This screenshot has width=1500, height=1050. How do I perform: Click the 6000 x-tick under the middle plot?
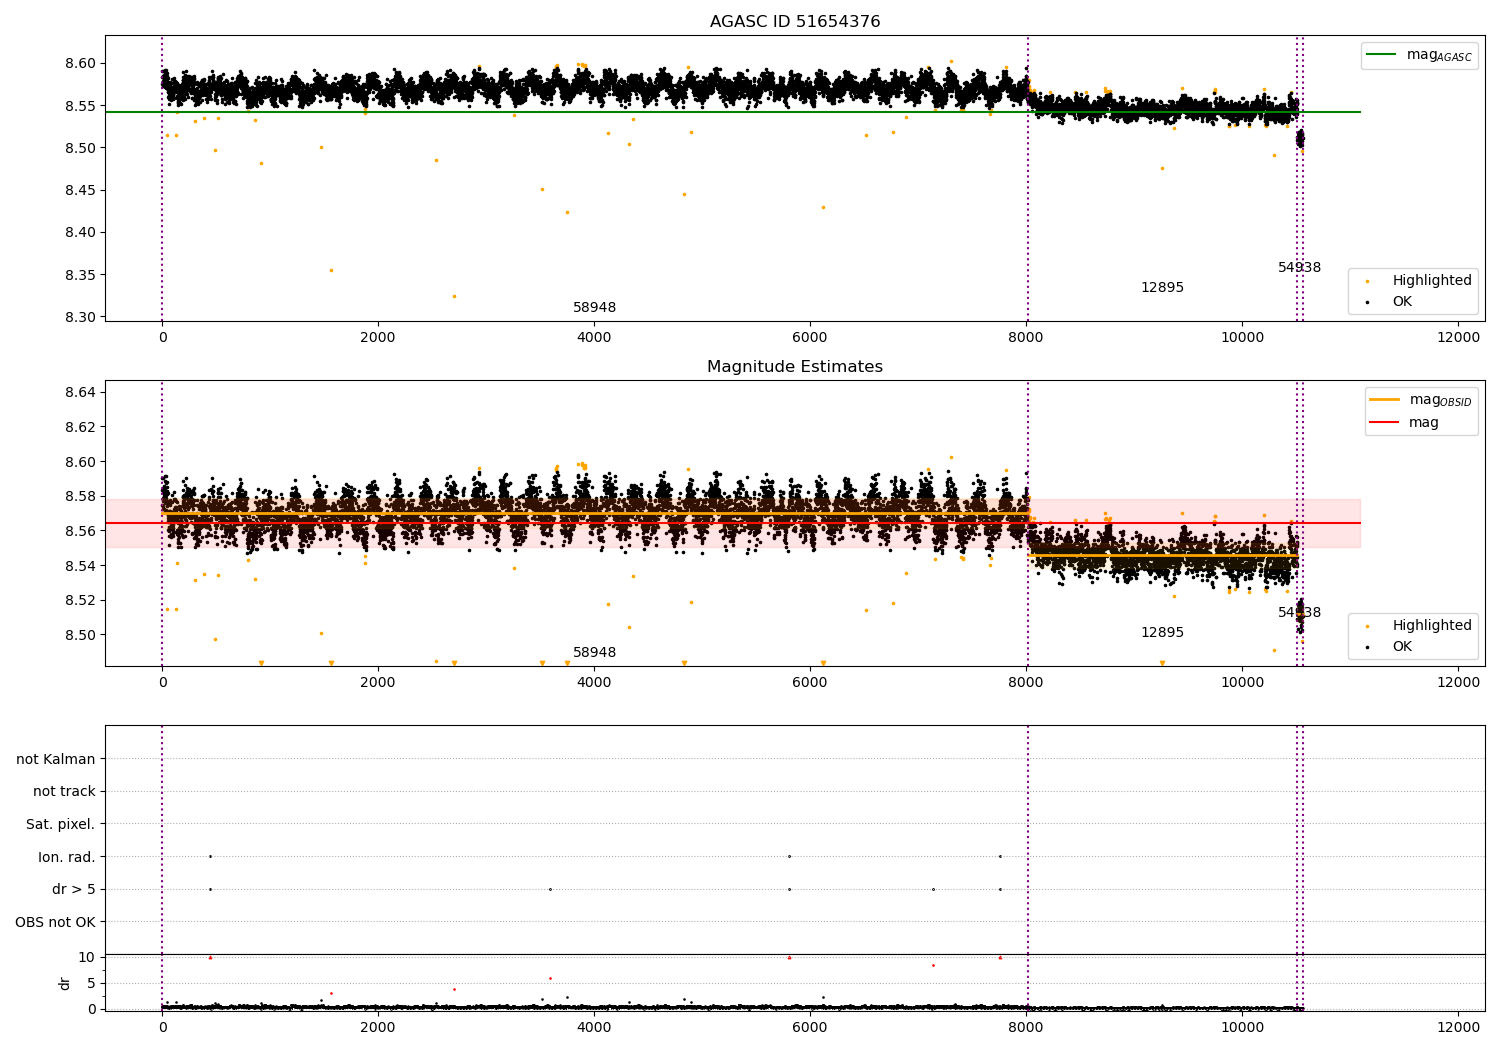pyautogui.click(x=810, y=683)
